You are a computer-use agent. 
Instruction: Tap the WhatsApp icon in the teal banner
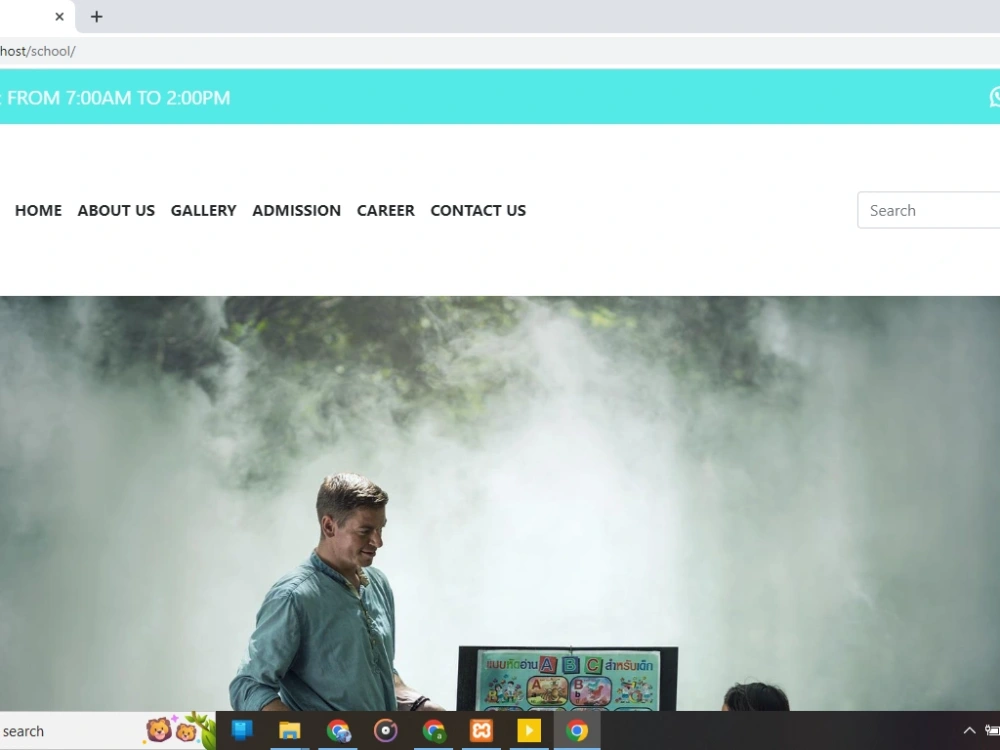point(994,97)
